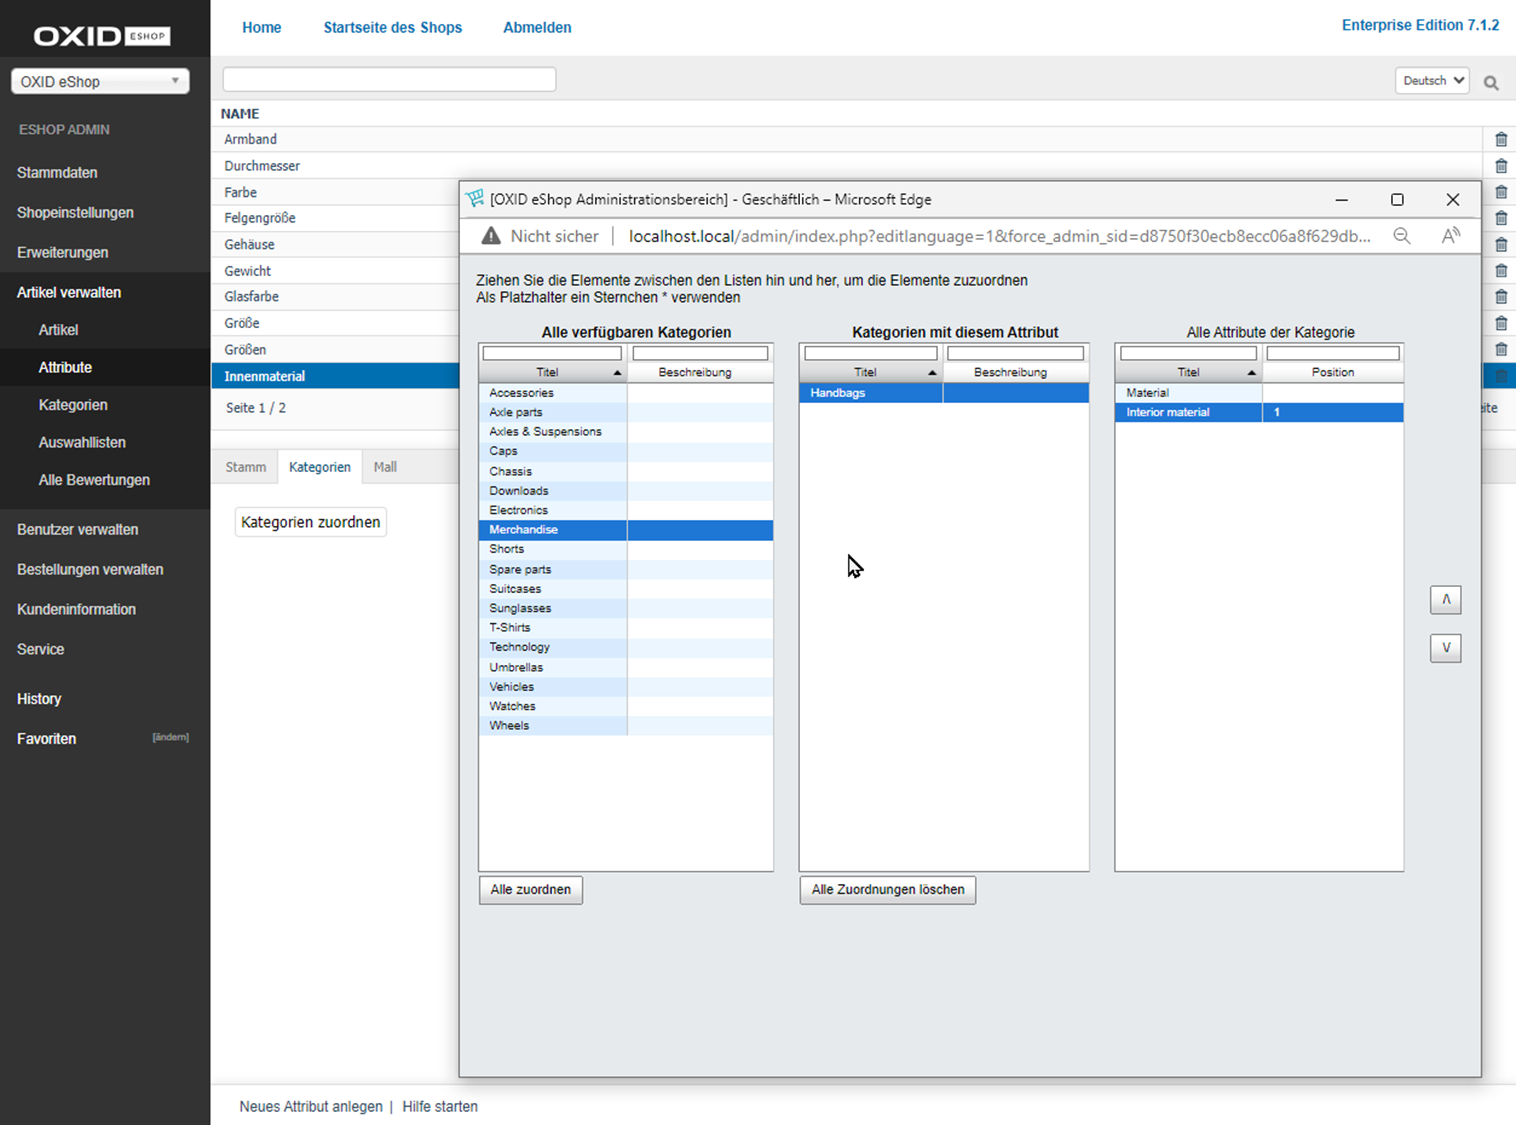
Task: Select Electronics in available categories
Action: [626, 510]
